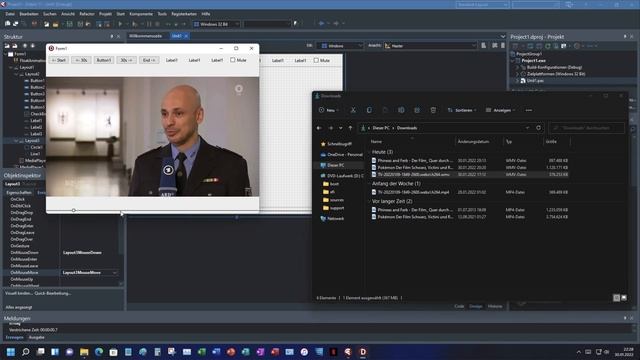
Task: Open the OnMouseMove event handler dropdown
Action: [115, 273]
